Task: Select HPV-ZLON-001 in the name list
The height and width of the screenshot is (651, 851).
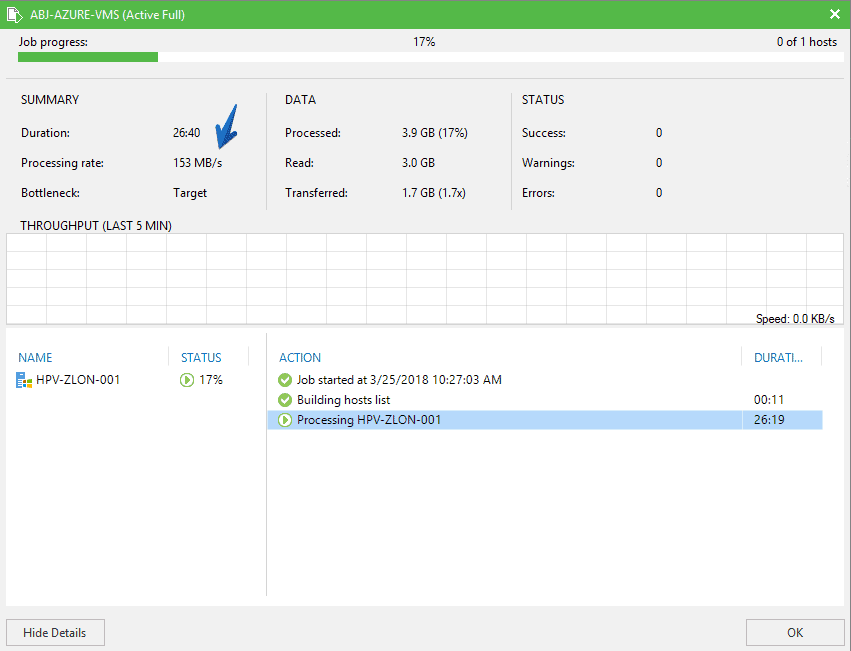Action: point(78,380)
